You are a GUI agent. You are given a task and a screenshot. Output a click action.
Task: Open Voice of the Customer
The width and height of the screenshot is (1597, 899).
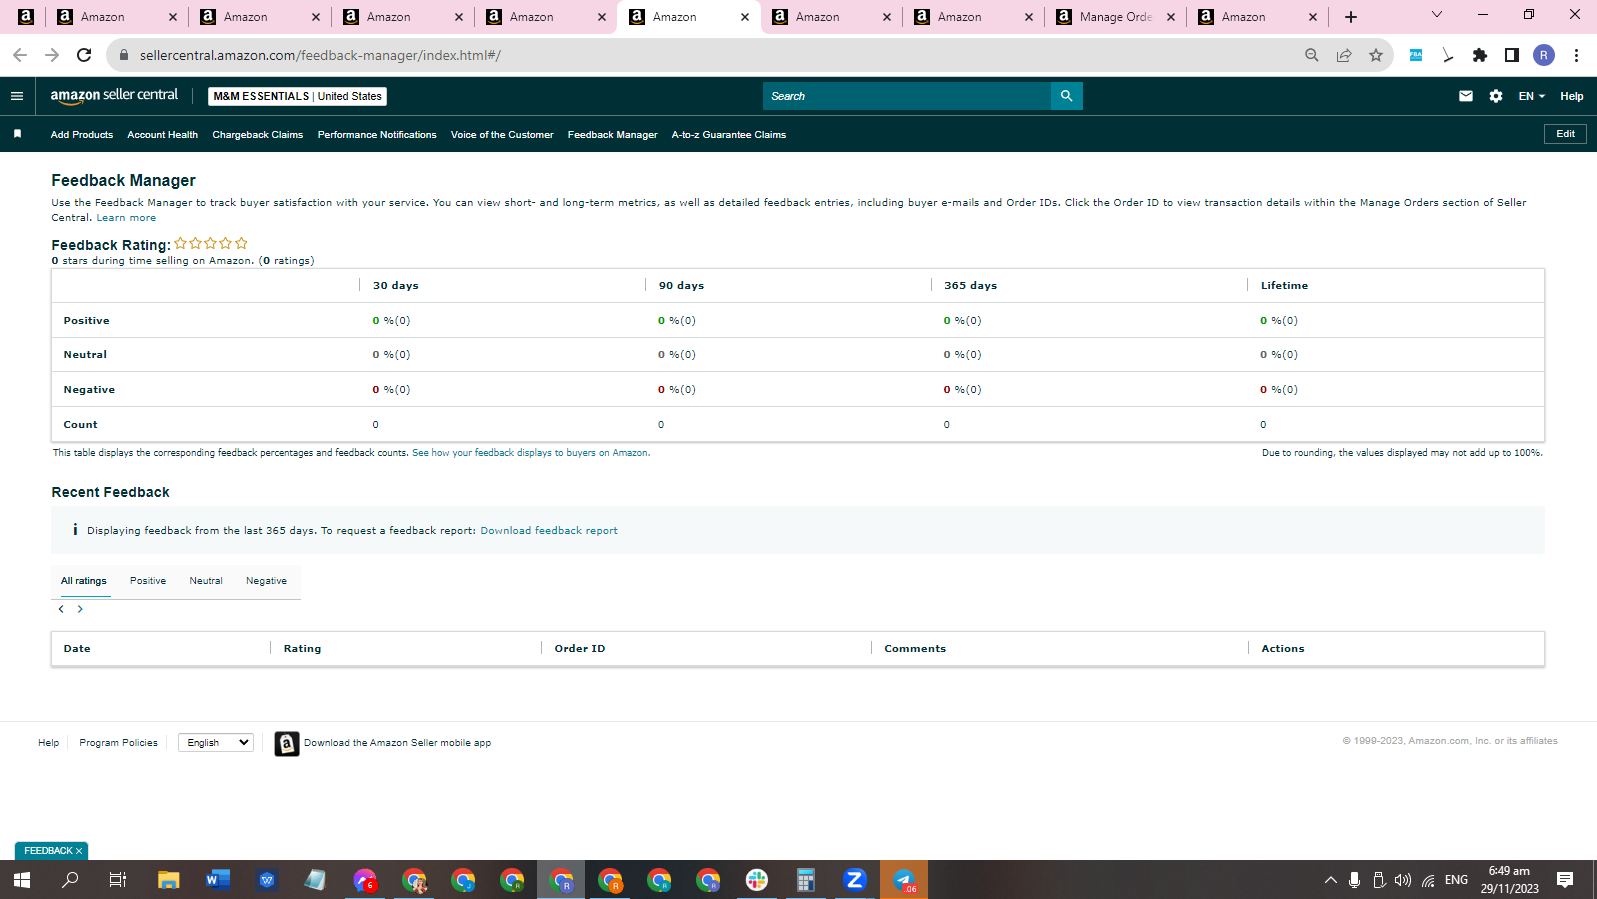502,135
